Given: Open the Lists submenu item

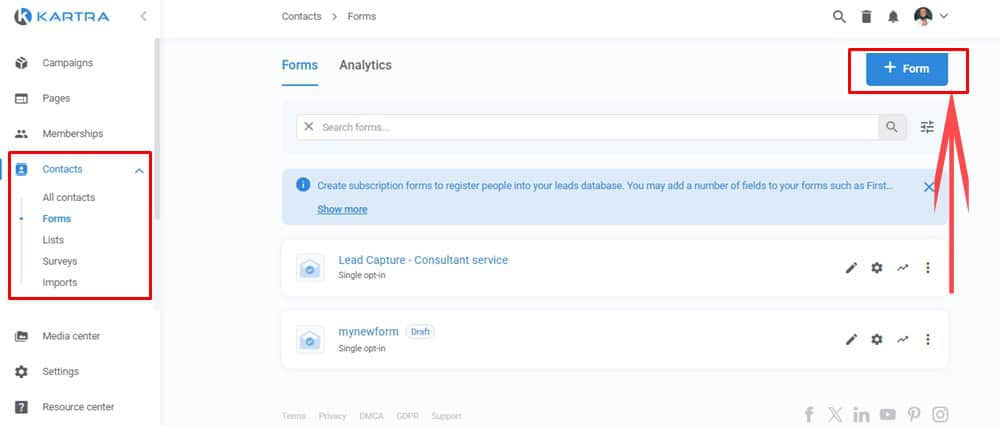Looking at the screenshot, I should click(x=53, y=240).
